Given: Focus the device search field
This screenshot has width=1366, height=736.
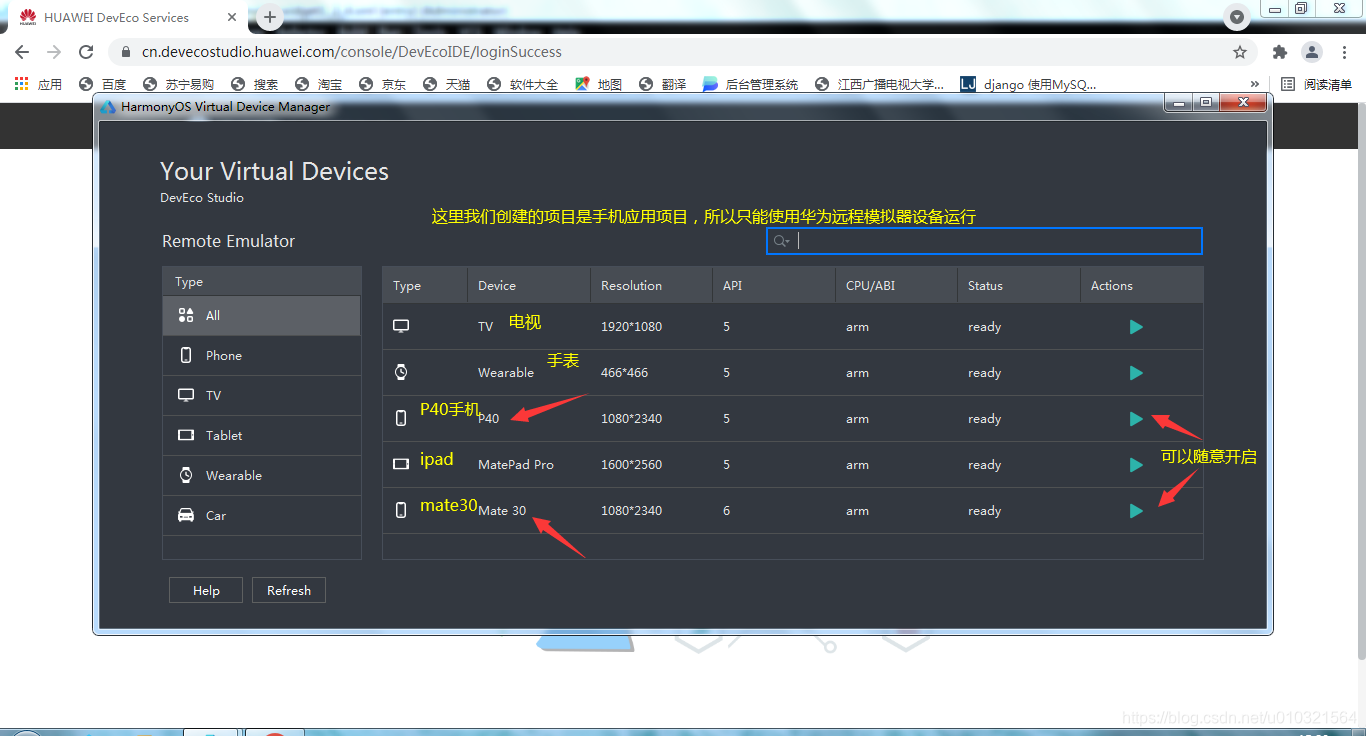Looking at the screenshot, I should (984, 241).
